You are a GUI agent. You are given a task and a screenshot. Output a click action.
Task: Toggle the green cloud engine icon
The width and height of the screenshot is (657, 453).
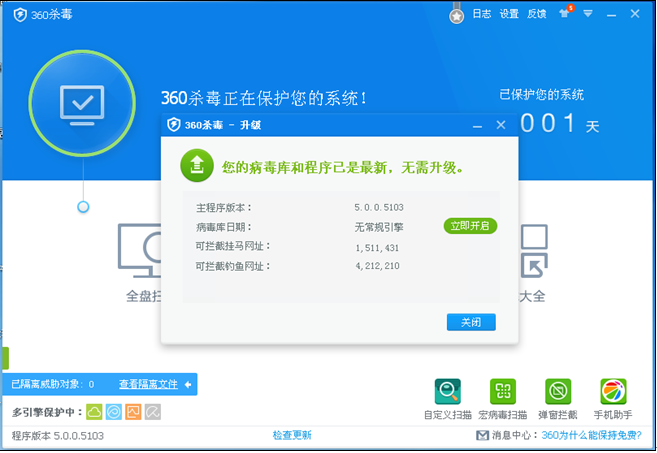[x=94, y=412]
